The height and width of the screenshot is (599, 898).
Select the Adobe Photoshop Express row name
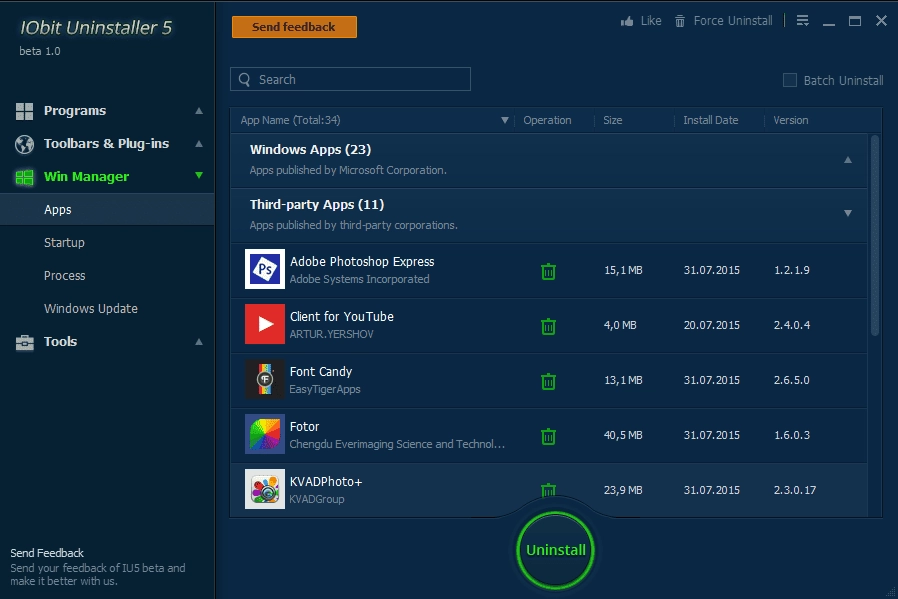pyautogui.click(x=362, y=262)
